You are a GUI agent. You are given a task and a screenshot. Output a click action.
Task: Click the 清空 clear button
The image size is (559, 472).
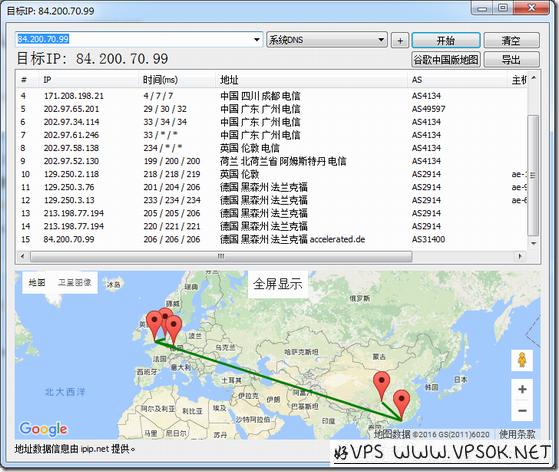pos(511,40)
